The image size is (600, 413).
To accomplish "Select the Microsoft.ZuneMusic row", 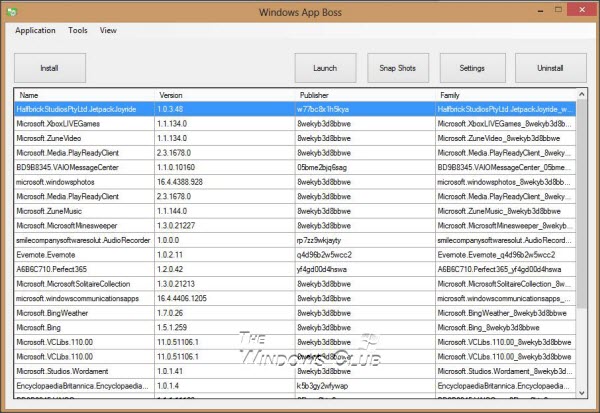I will [295, 211].
